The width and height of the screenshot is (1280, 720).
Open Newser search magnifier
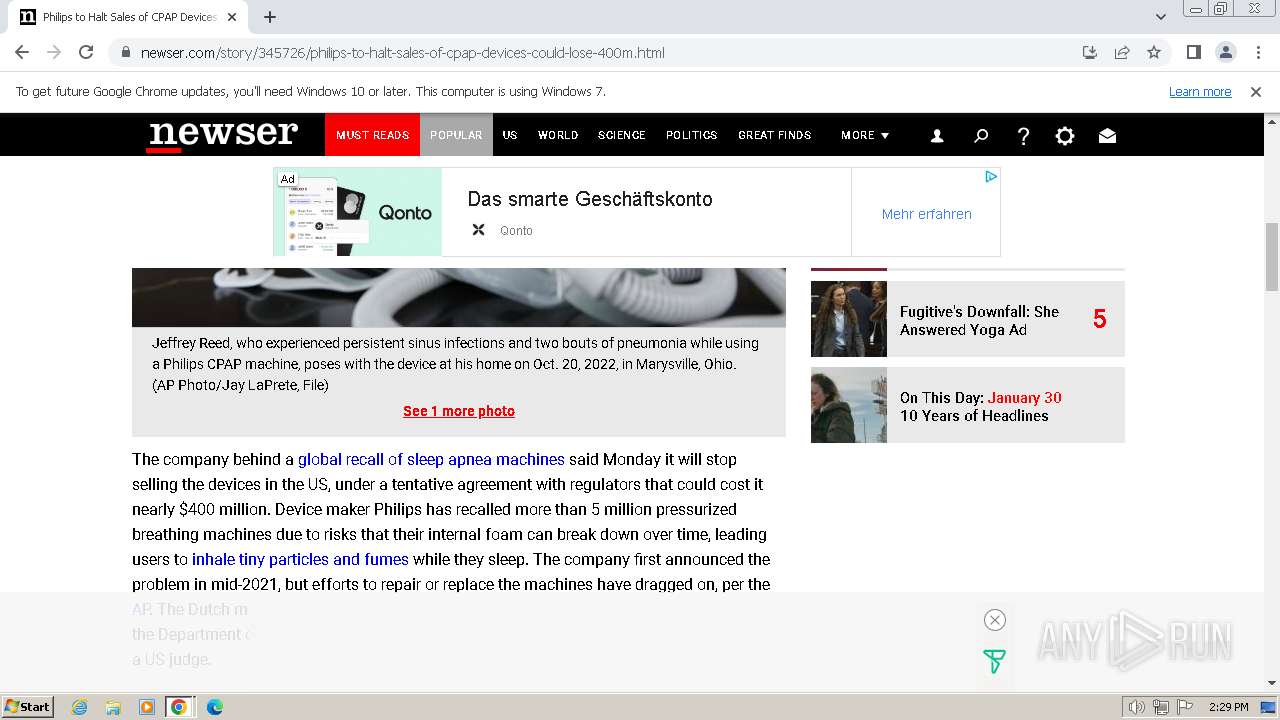[x=981, y=136]
